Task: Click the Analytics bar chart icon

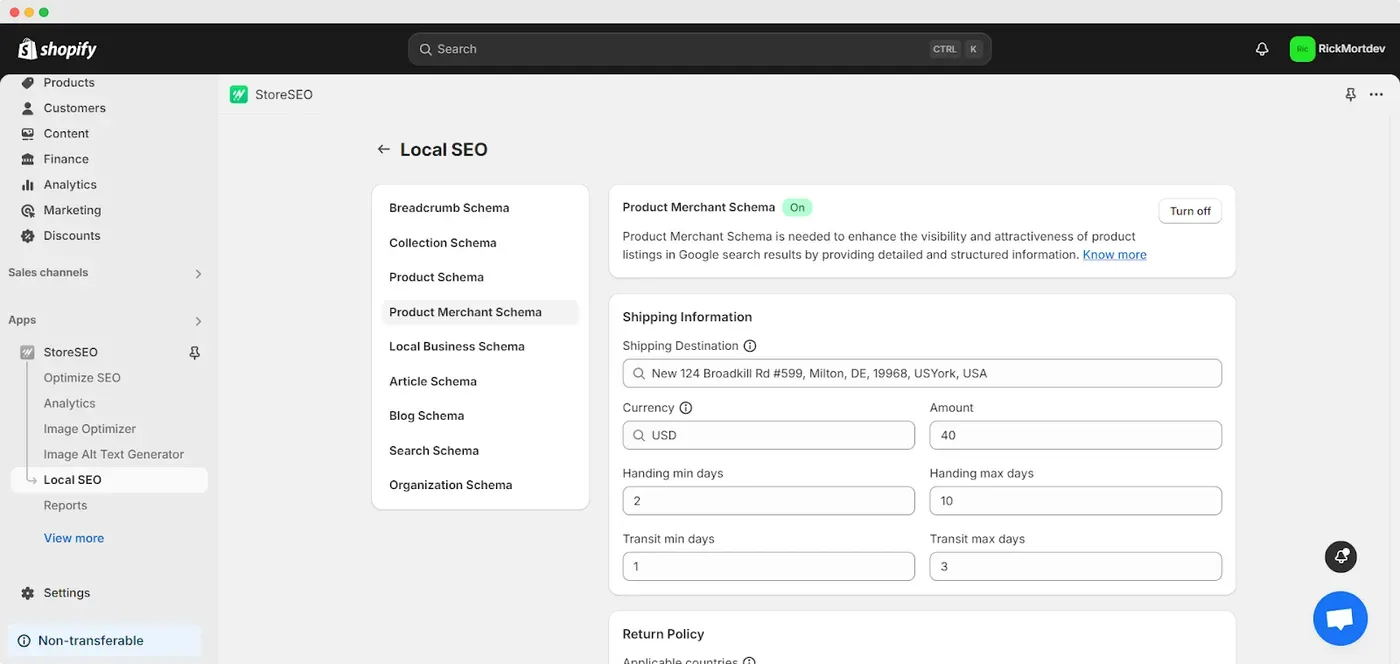Action: click(x=28, y=185)
